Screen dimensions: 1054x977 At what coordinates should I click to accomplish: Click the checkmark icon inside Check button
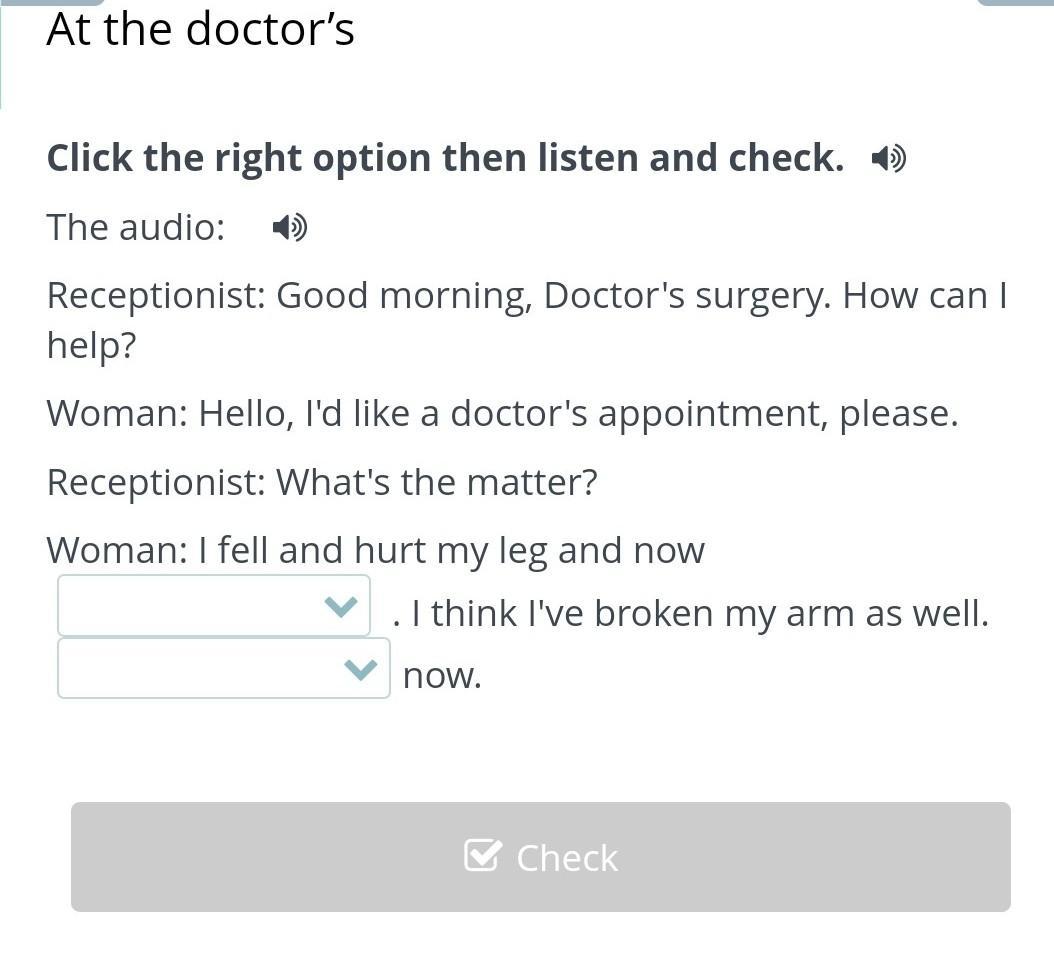[482, 856]
